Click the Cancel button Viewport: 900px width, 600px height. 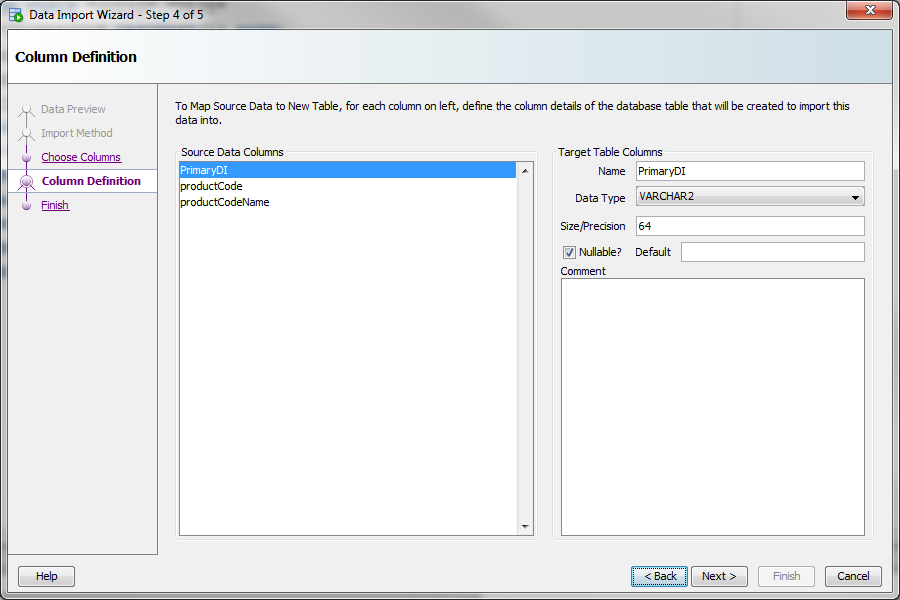[853, 576]
